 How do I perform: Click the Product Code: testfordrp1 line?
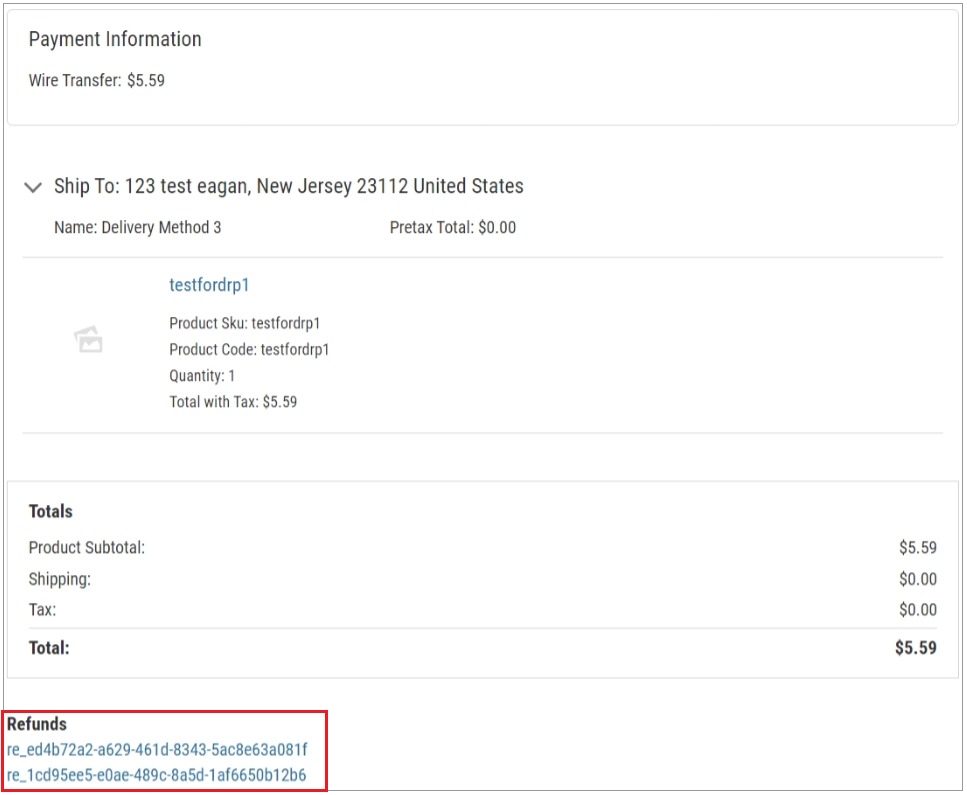tap(249, 349)
